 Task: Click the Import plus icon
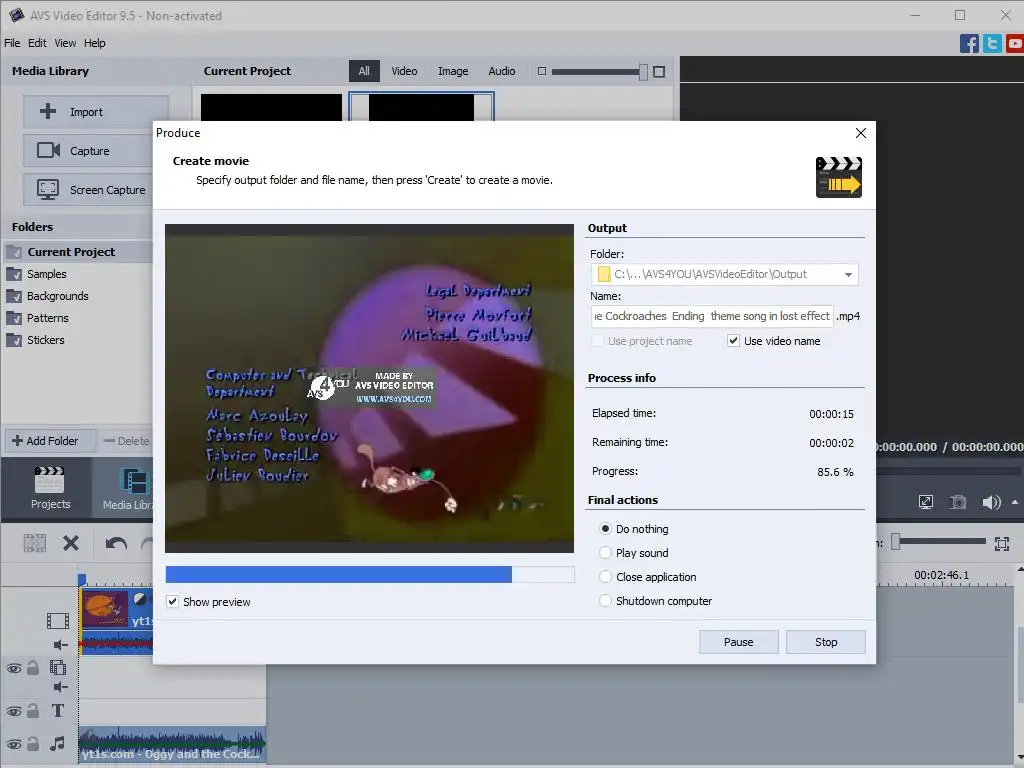(48, 112)
